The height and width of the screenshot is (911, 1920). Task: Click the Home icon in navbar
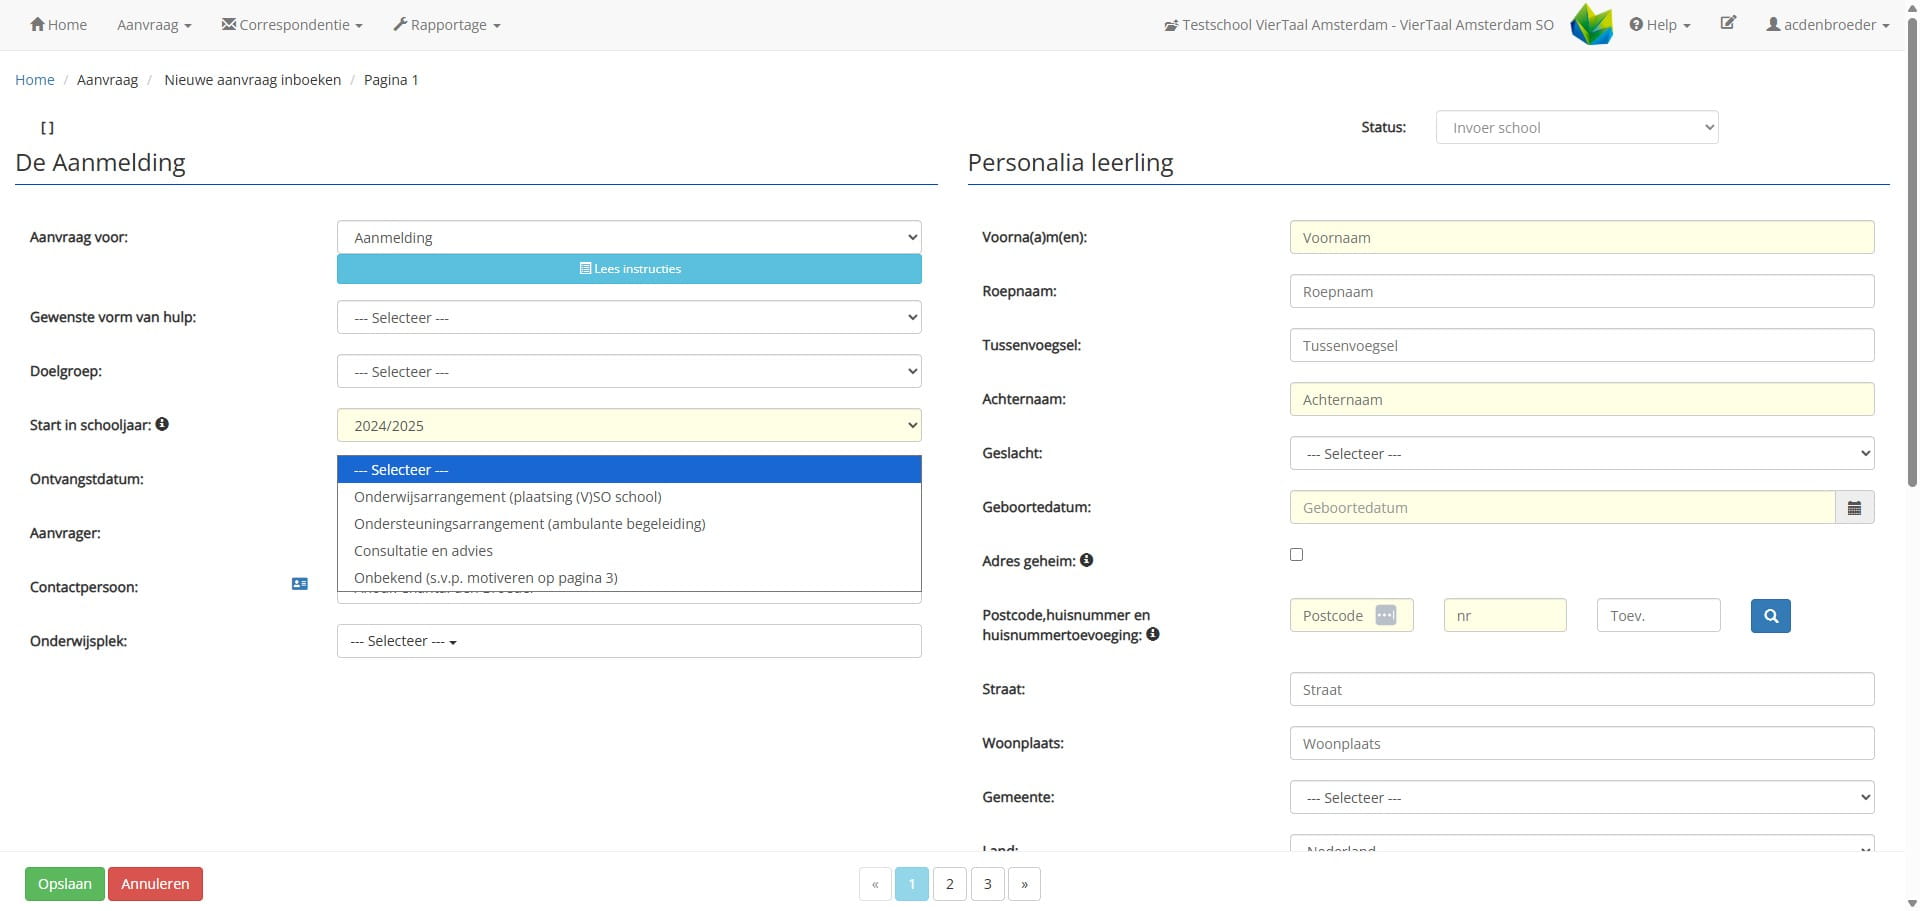click(38, 24)
